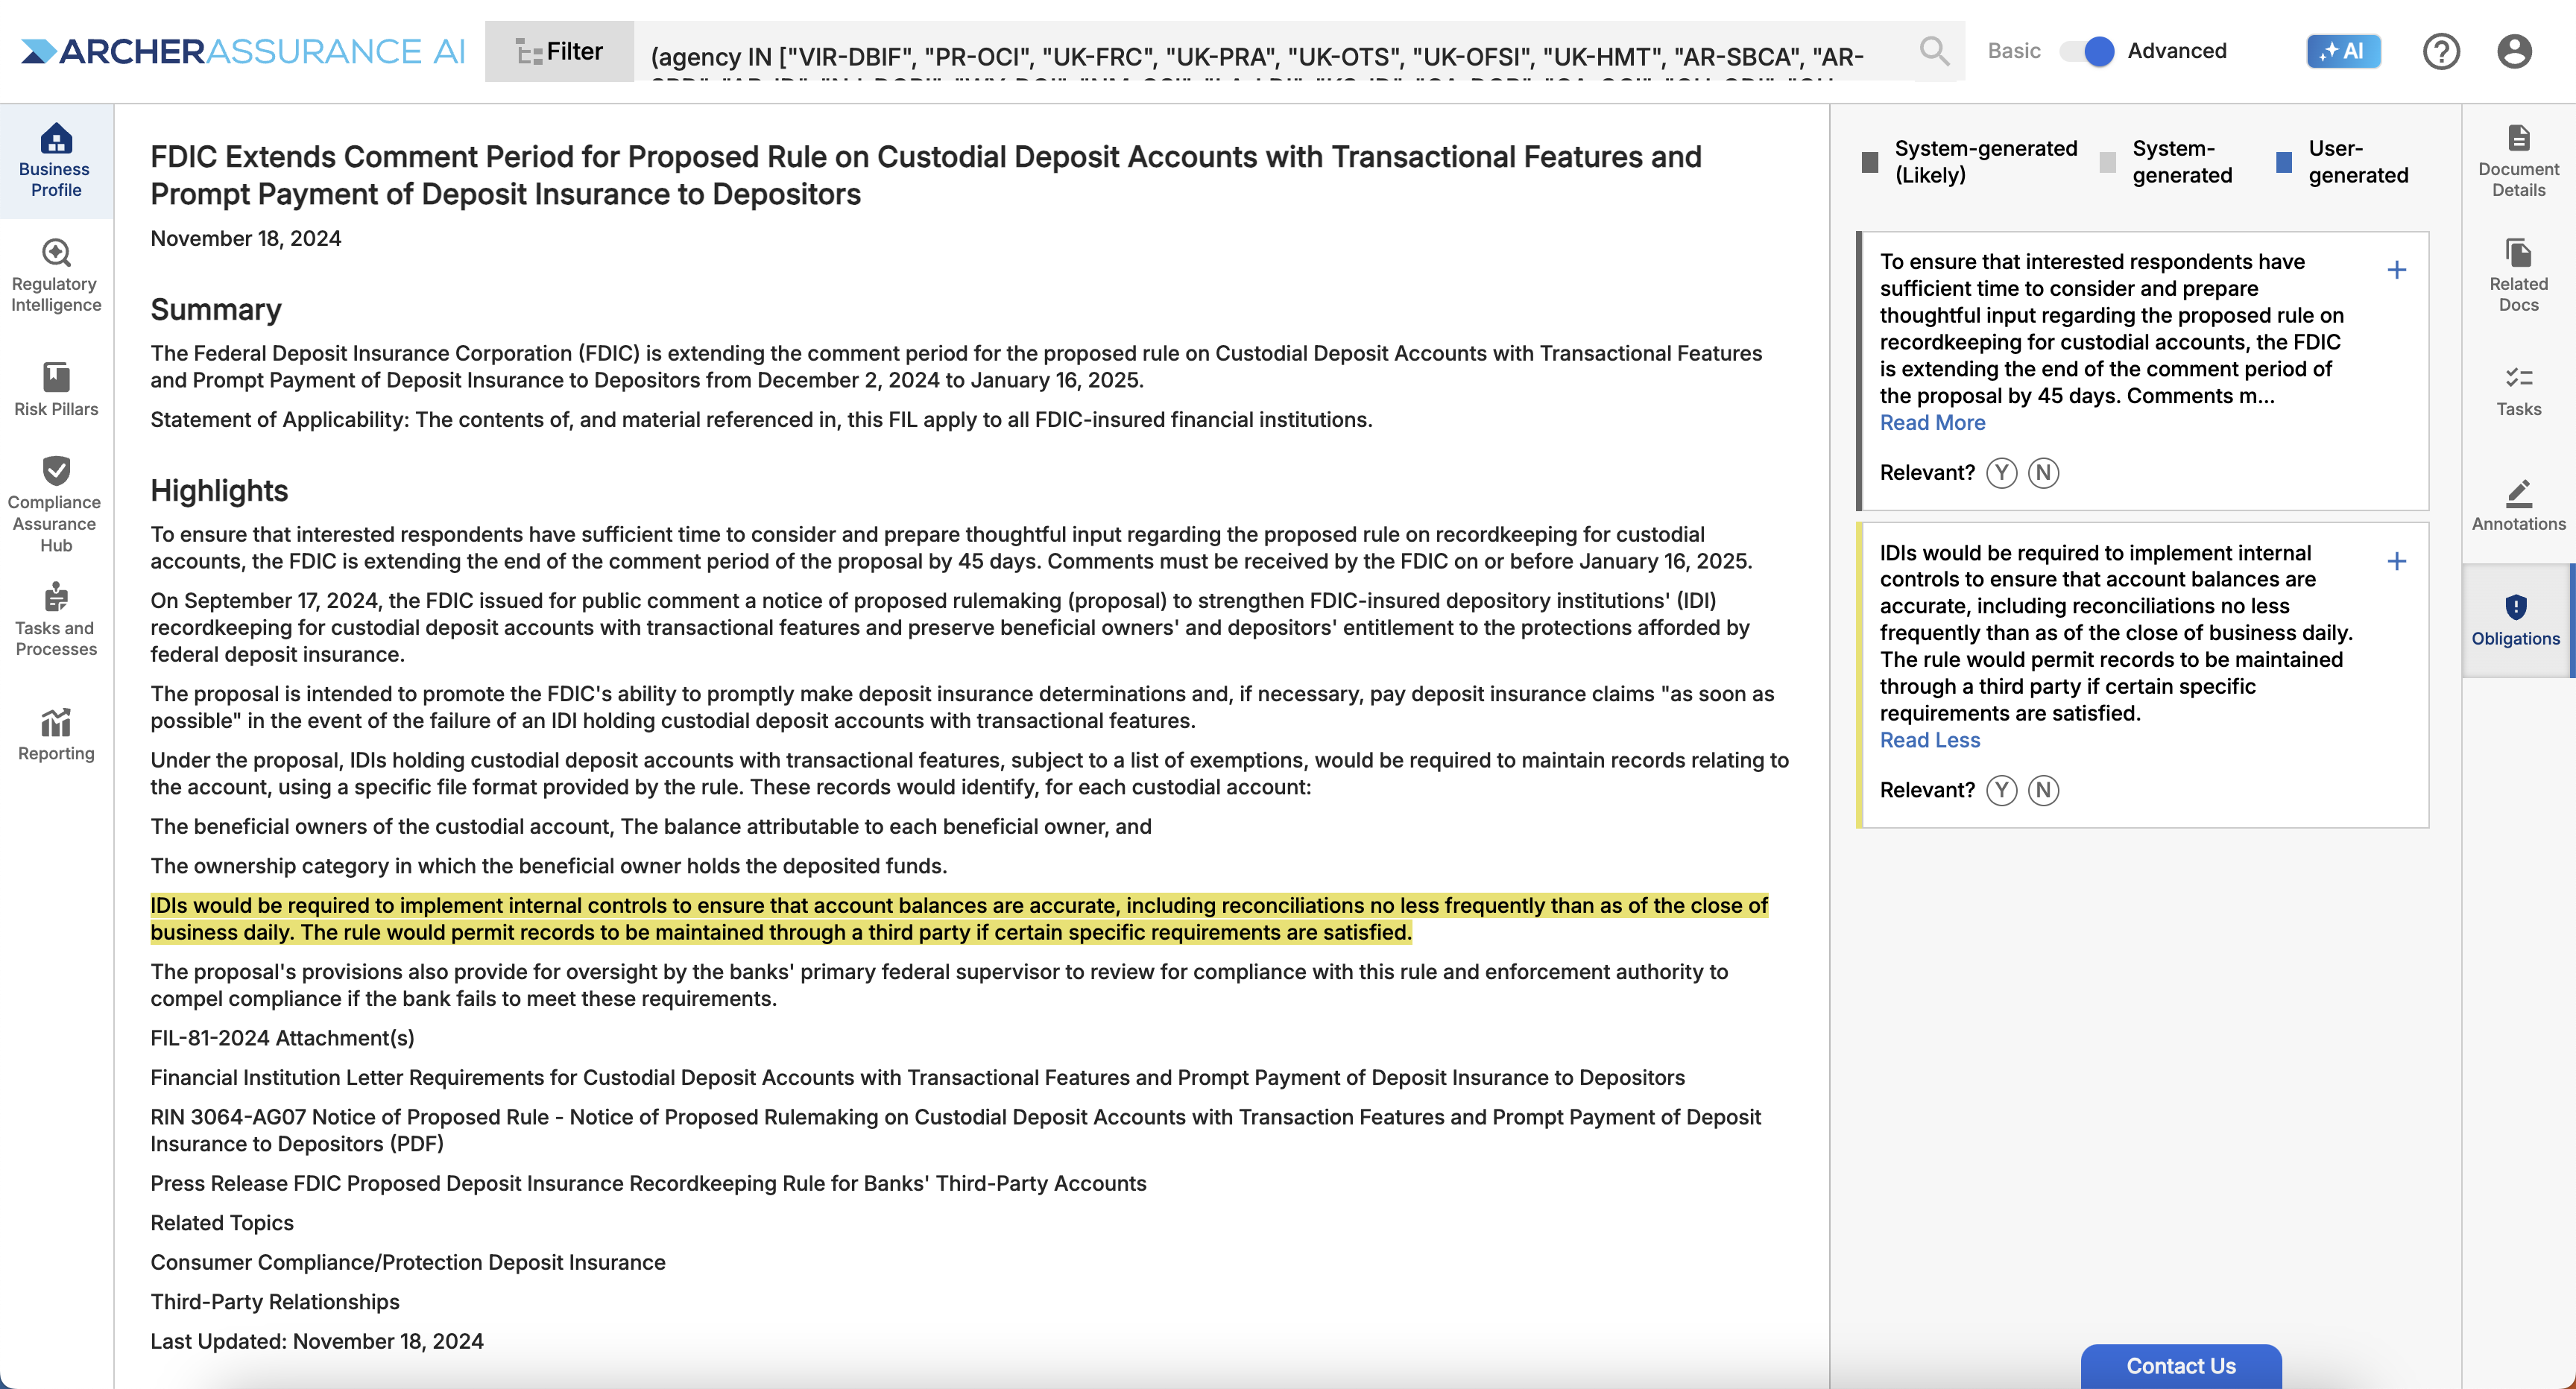Add the first obligation with plus icon
The width and height of the screenshot is (2576, 1389).
[x=2396, y=270]
